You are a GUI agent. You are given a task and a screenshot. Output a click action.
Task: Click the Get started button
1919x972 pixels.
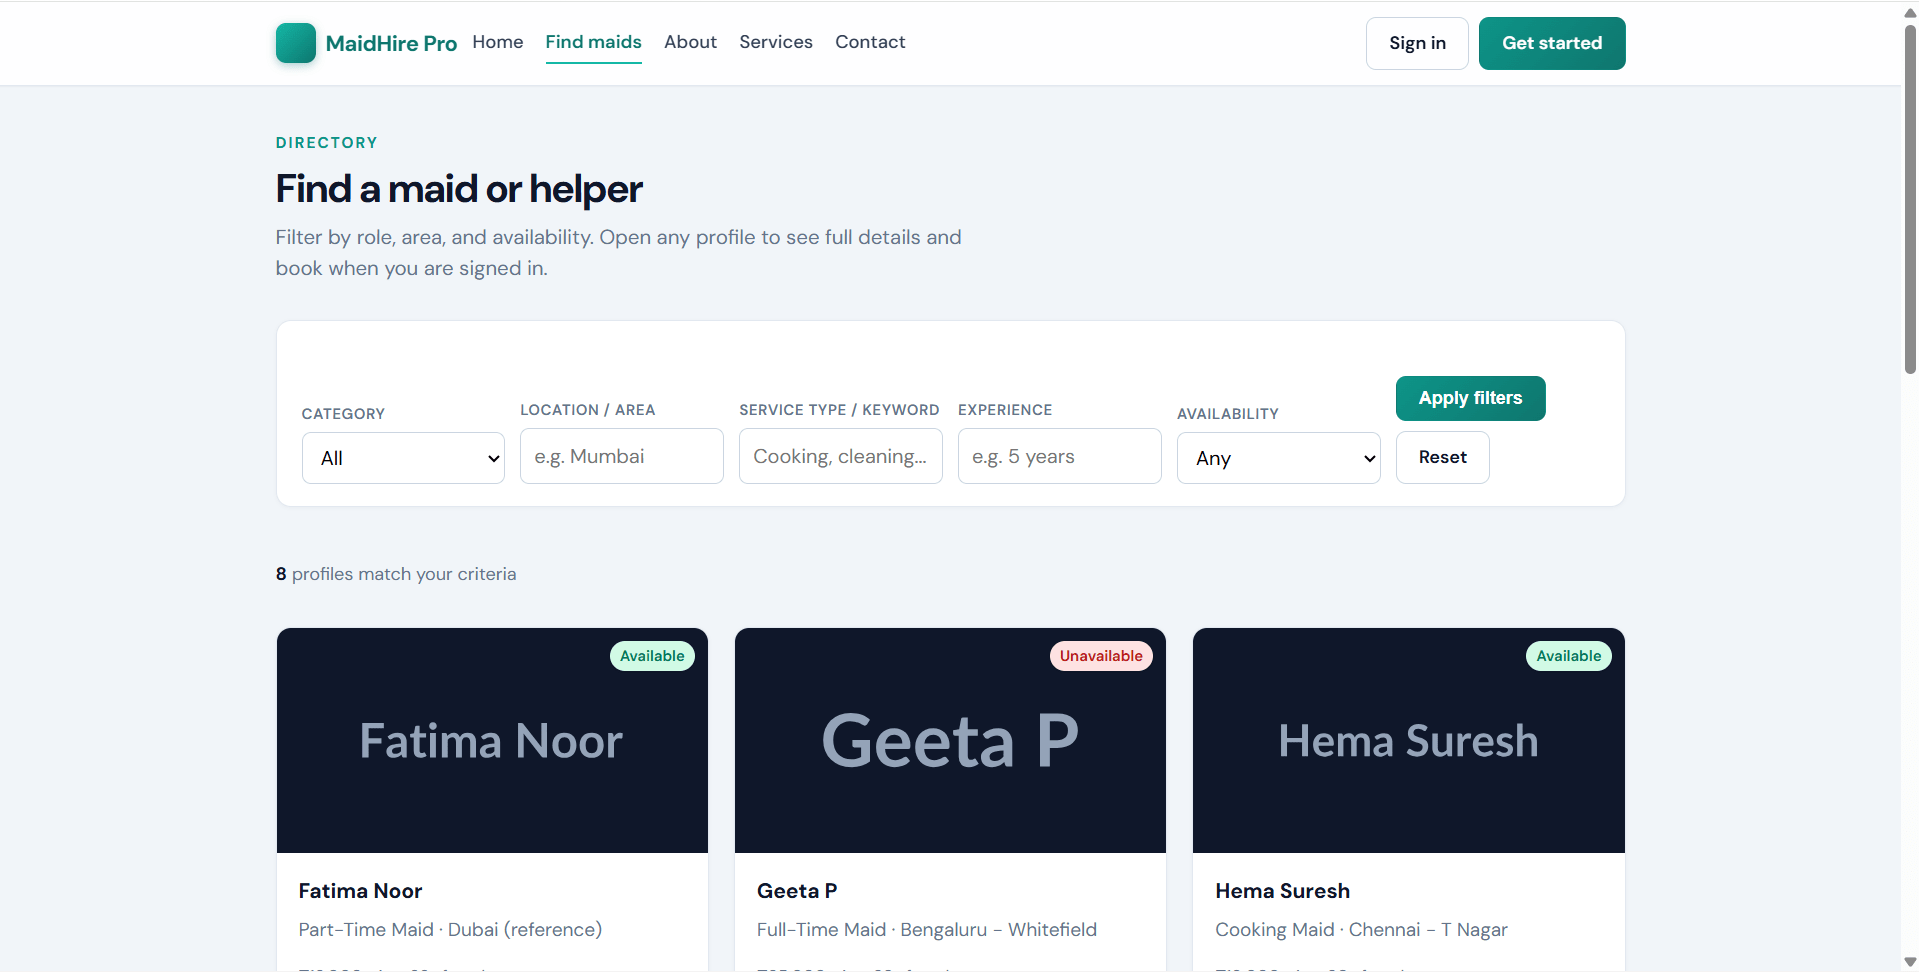tap(1552, 43)
